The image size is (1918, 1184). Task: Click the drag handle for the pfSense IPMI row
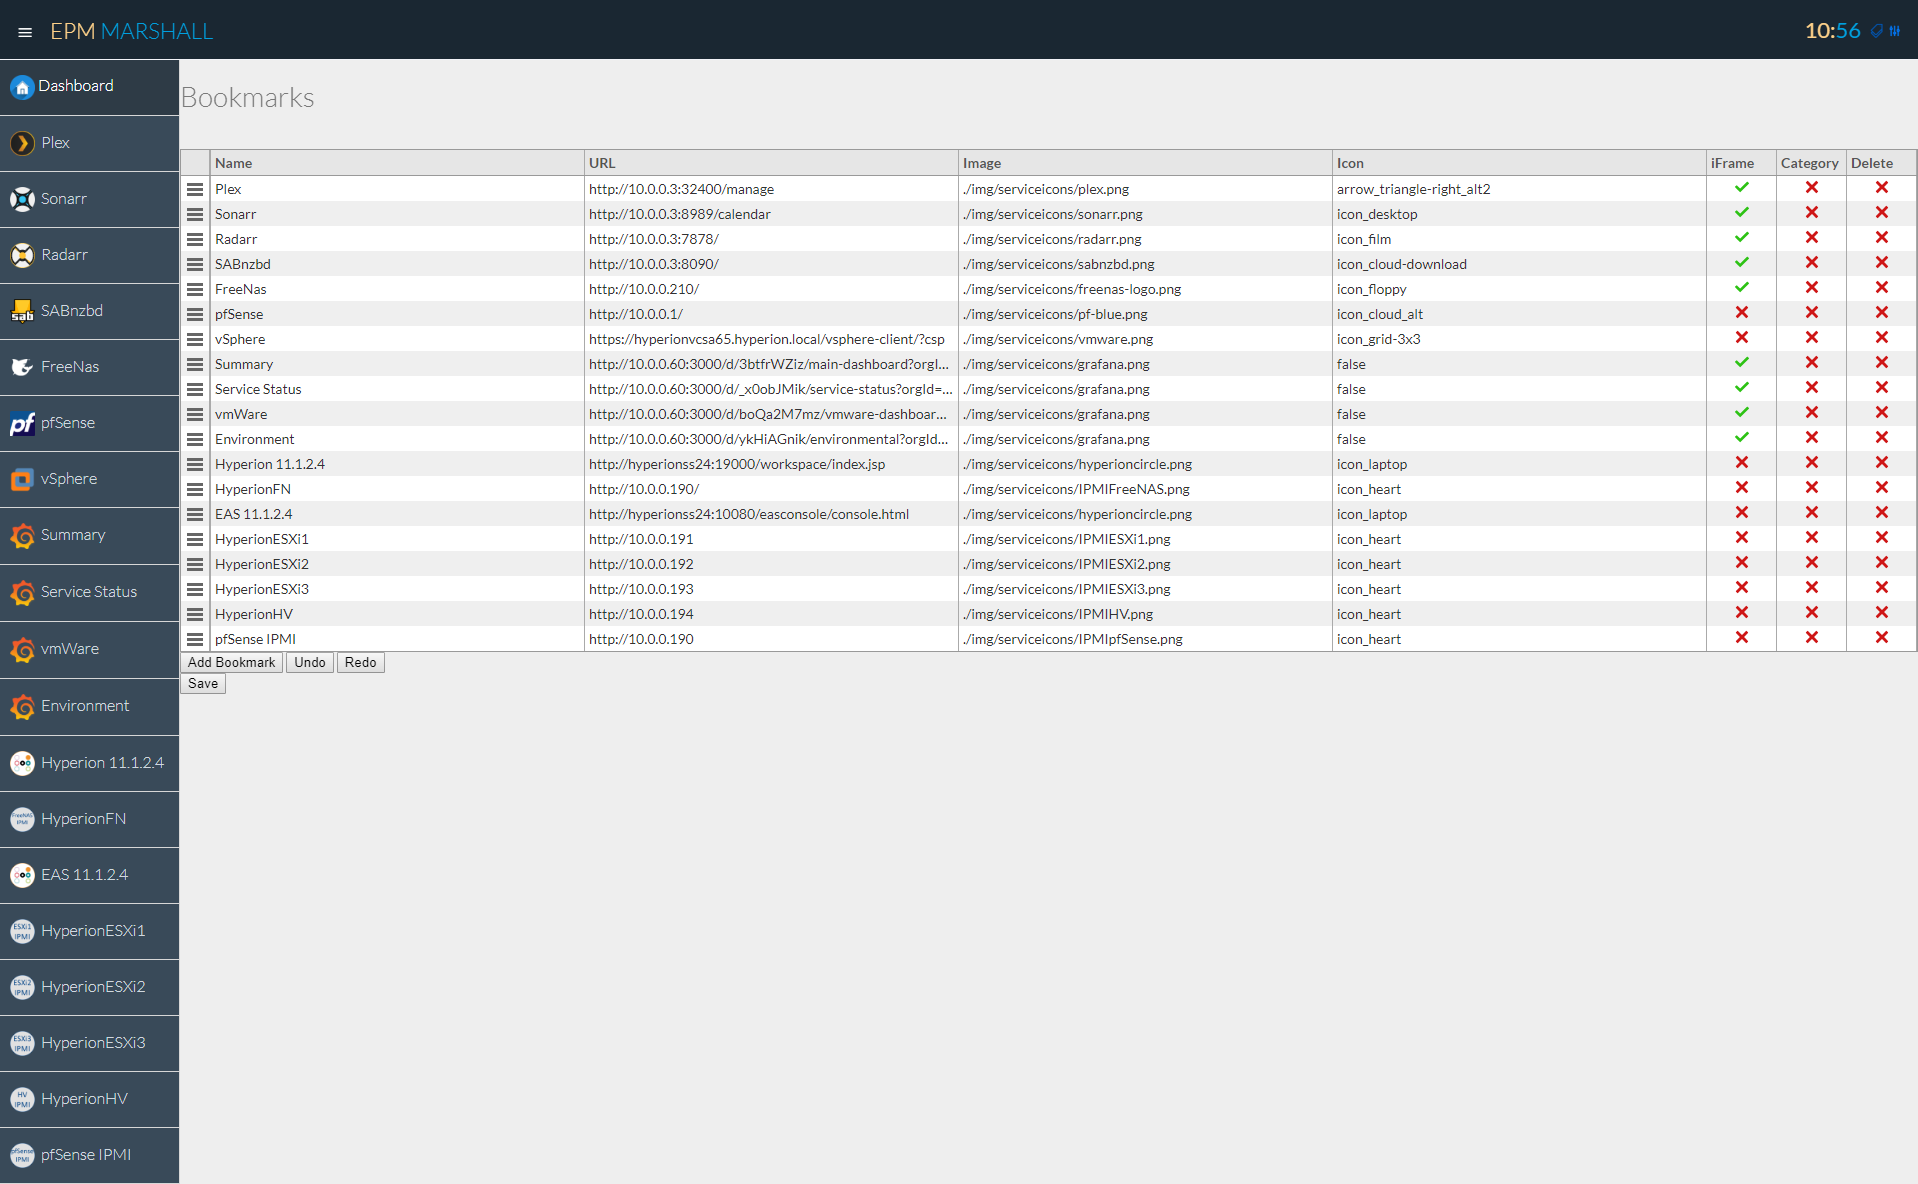coord(195,639)
